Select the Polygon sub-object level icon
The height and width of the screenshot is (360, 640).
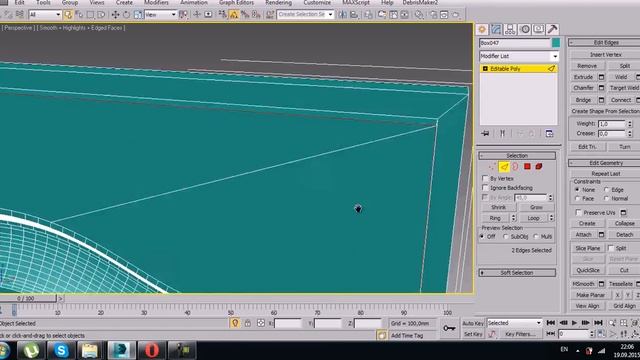(x=527, y=167)
